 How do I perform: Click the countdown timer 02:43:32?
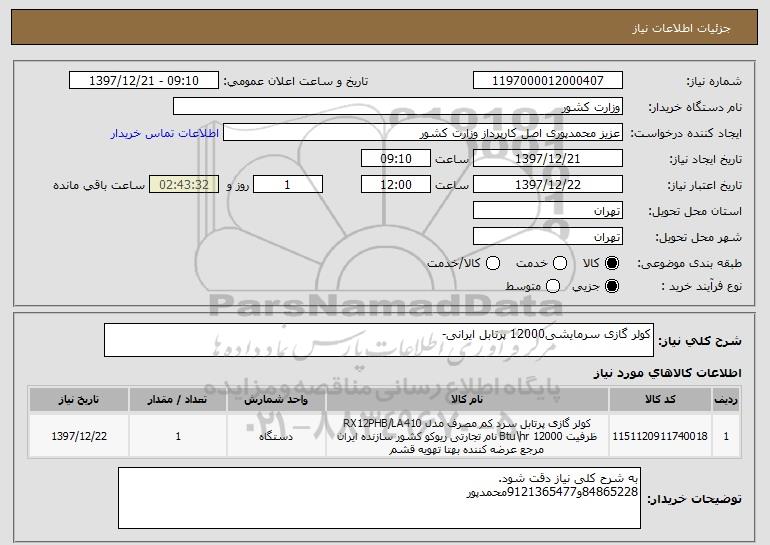pyautogui.click(x=184, y=185)
